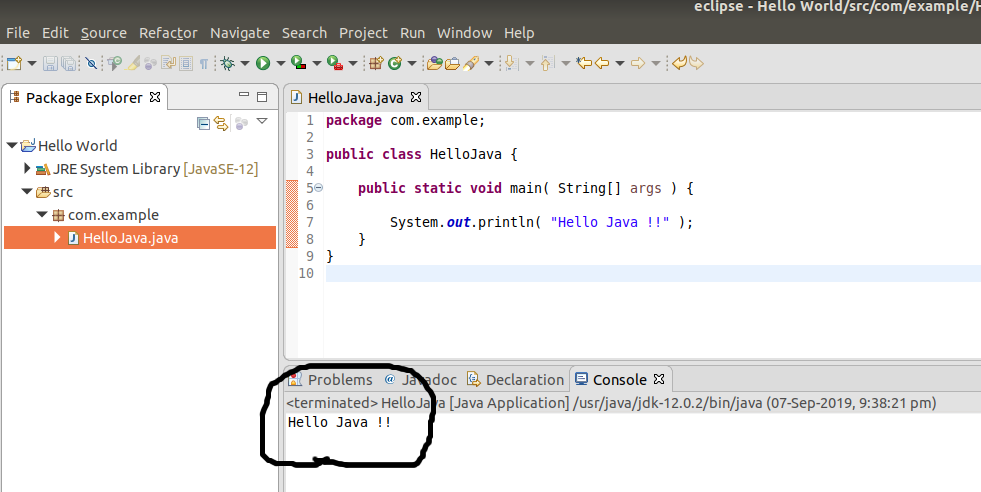Click the Back navigation arrow

tap(602, 63)
